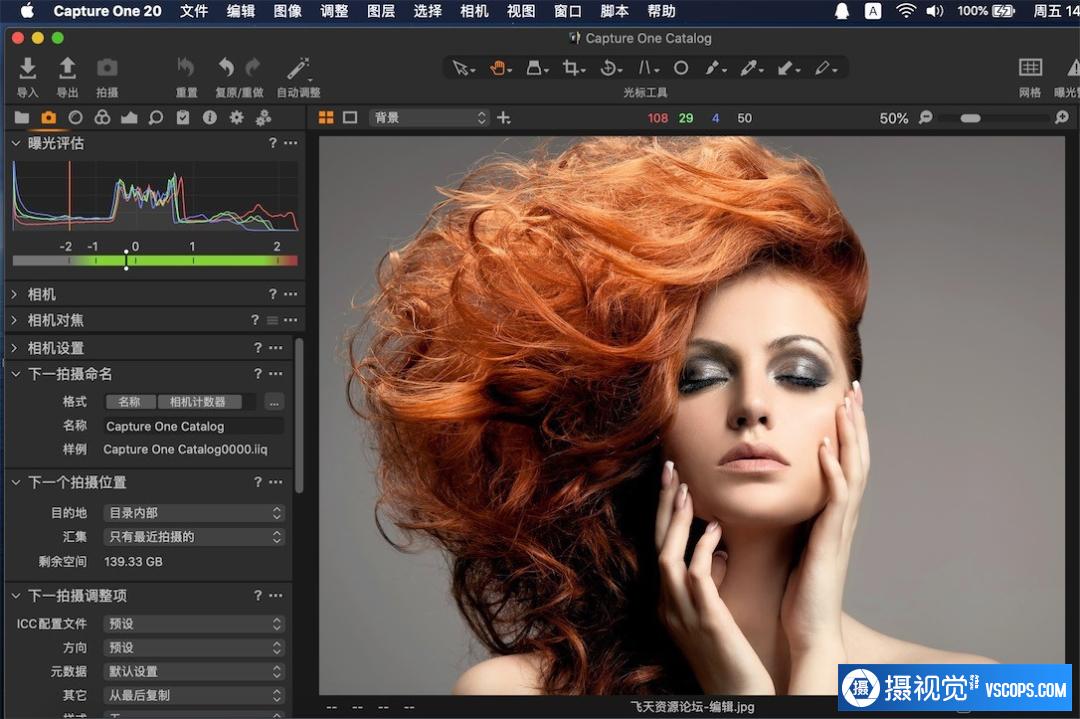Select the arrow pointer cursor tool
Screen dimensions: 1080x719
click(461, 68)
